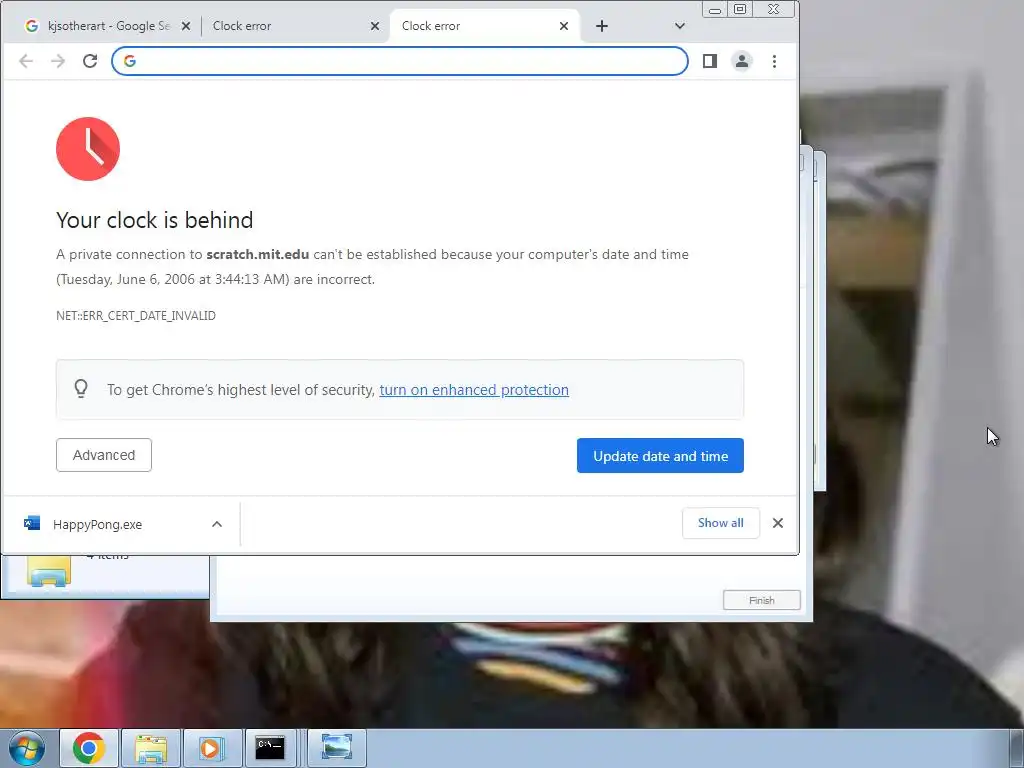Screen dimensions: 1024x768
Task: Click Show all downloads
Action: click(x=720, y=523)
